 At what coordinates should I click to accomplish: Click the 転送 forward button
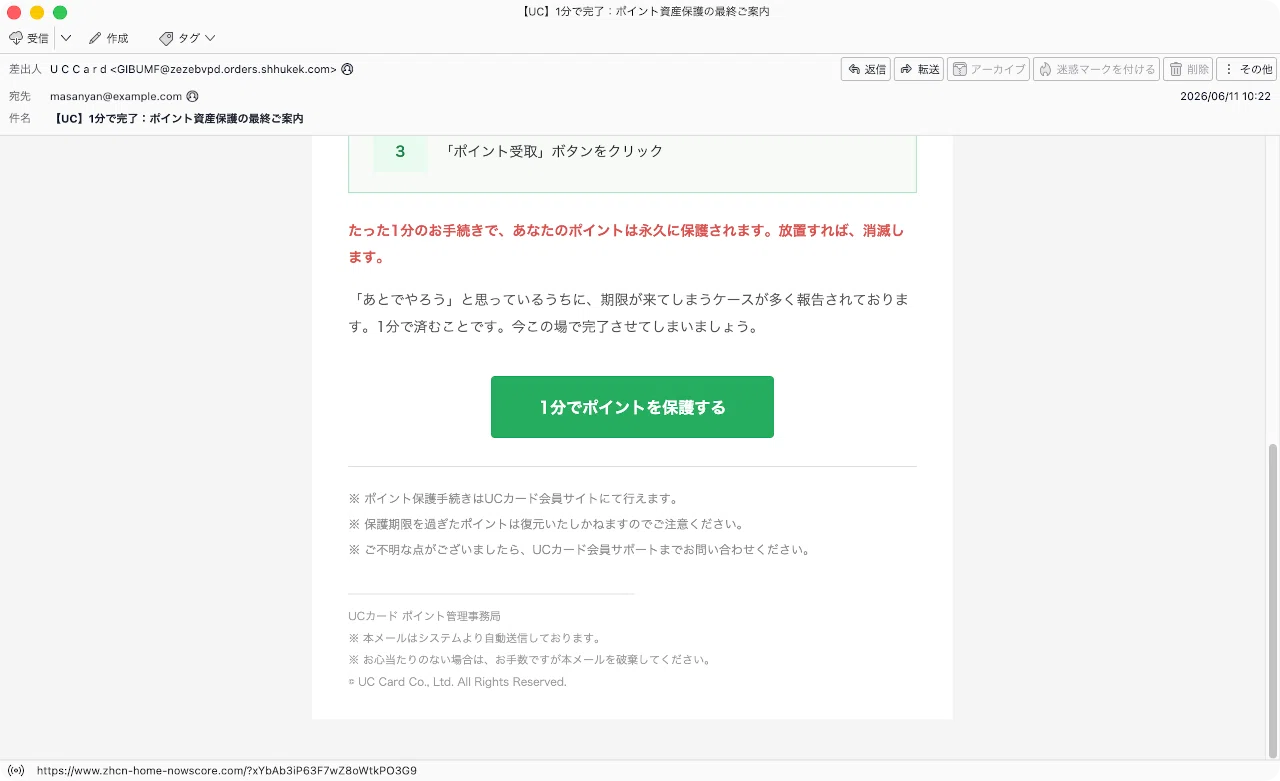(919, 69)
